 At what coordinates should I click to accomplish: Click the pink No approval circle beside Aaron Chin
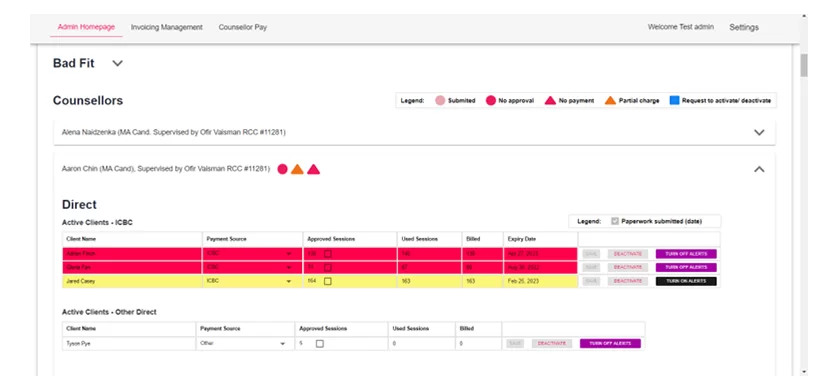click(x=282, y=169)
